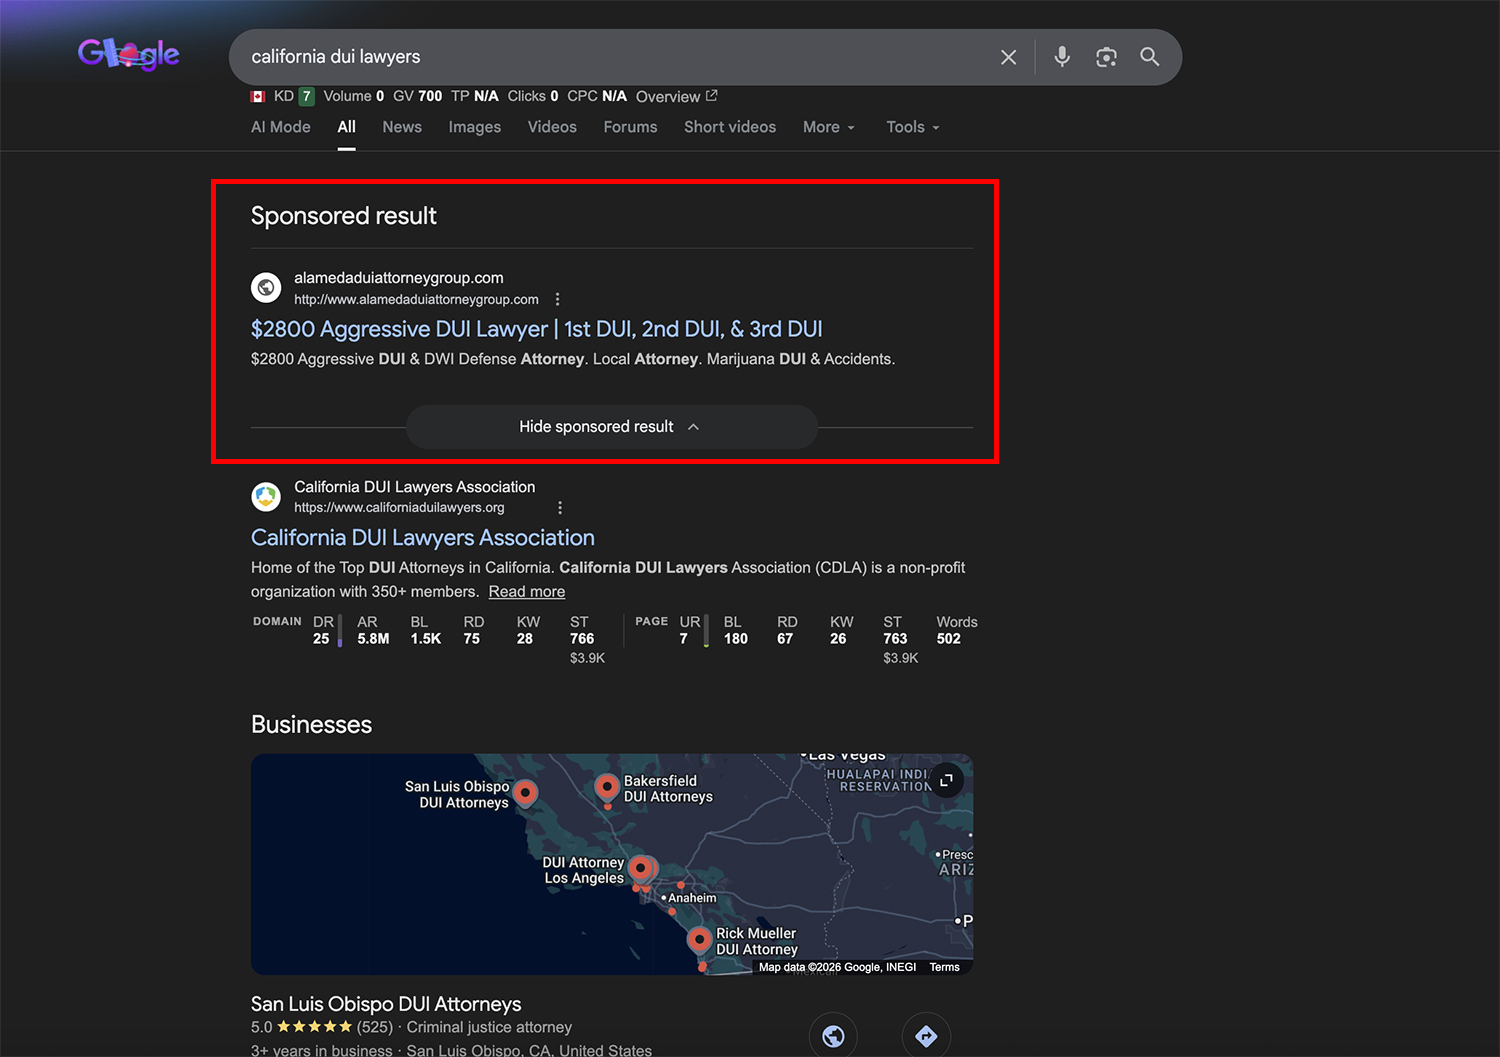
Task: Click the Read more link
Action: click(526, 592)
